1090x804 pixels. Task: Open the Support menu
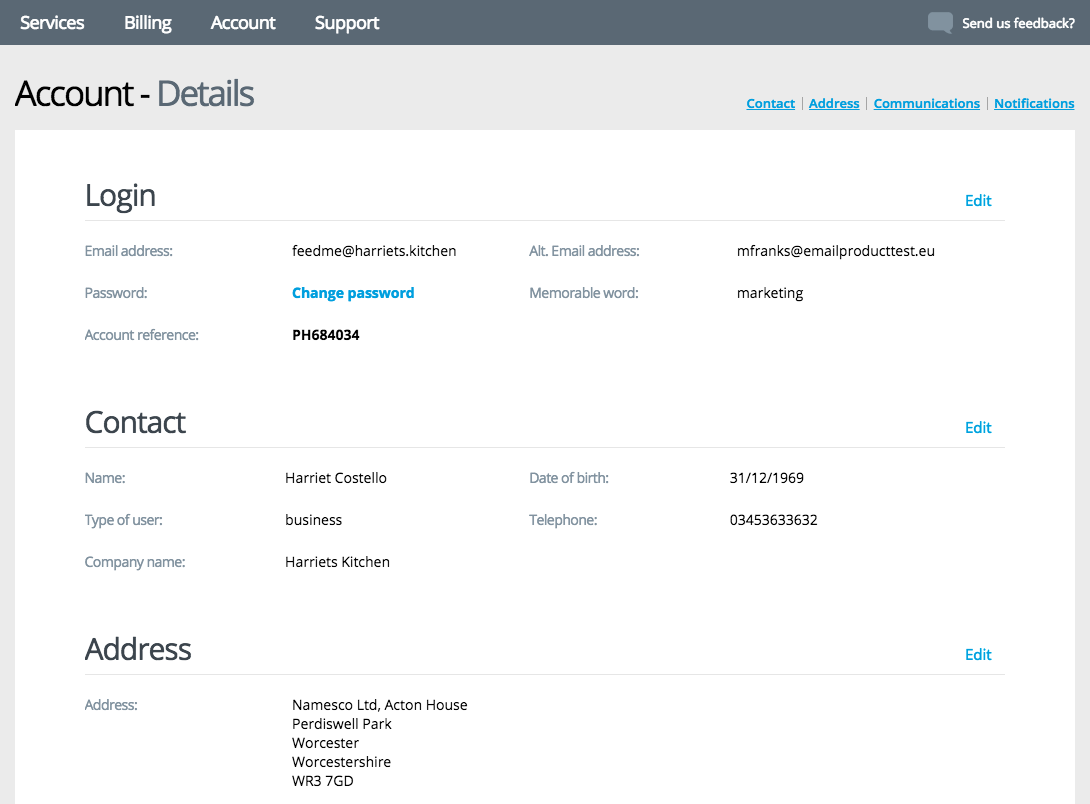tap(347, 23)
